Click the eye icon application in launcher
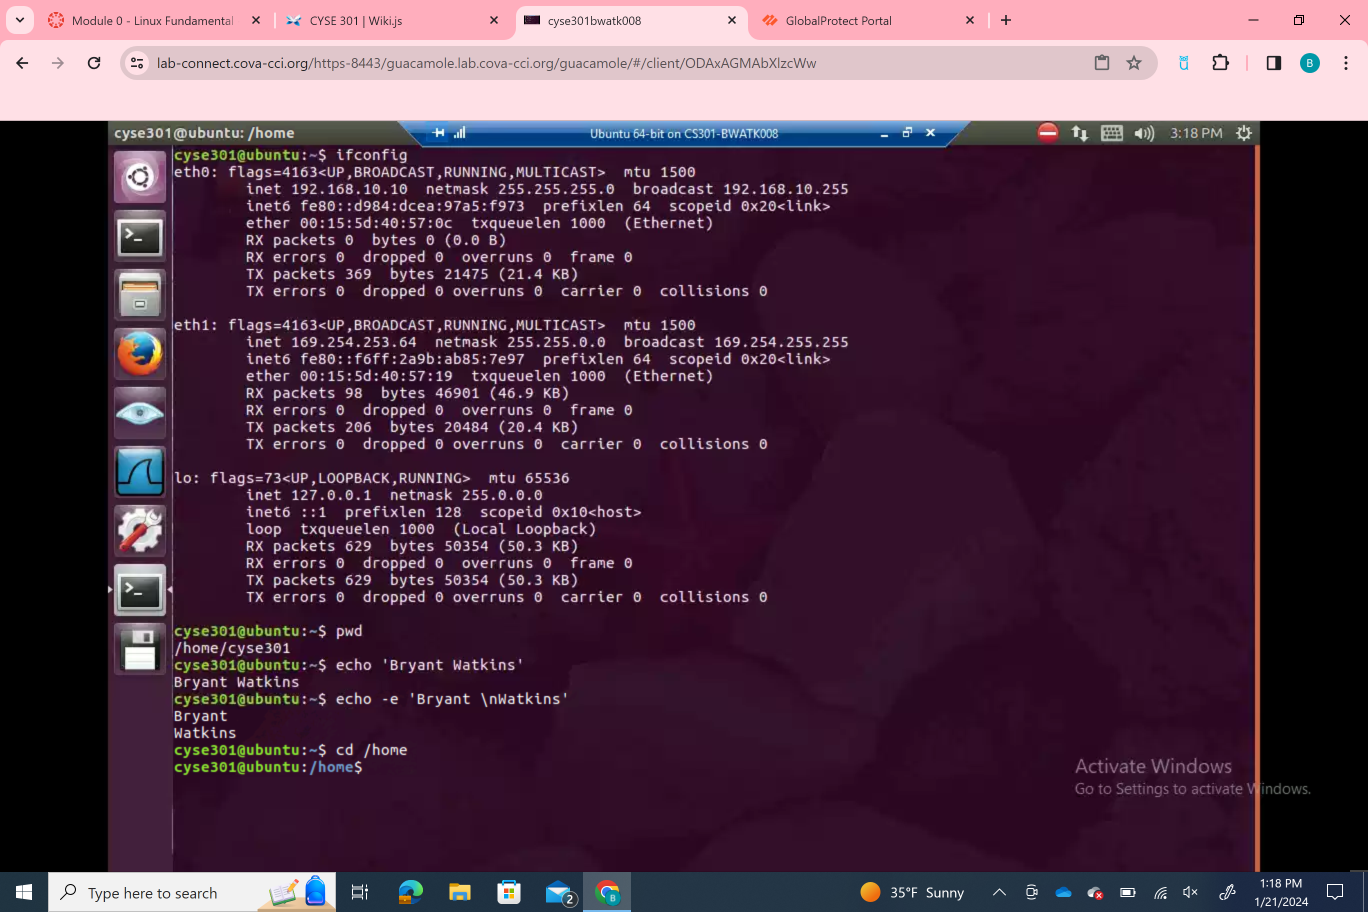1368x912 pixels. point(140,413)
